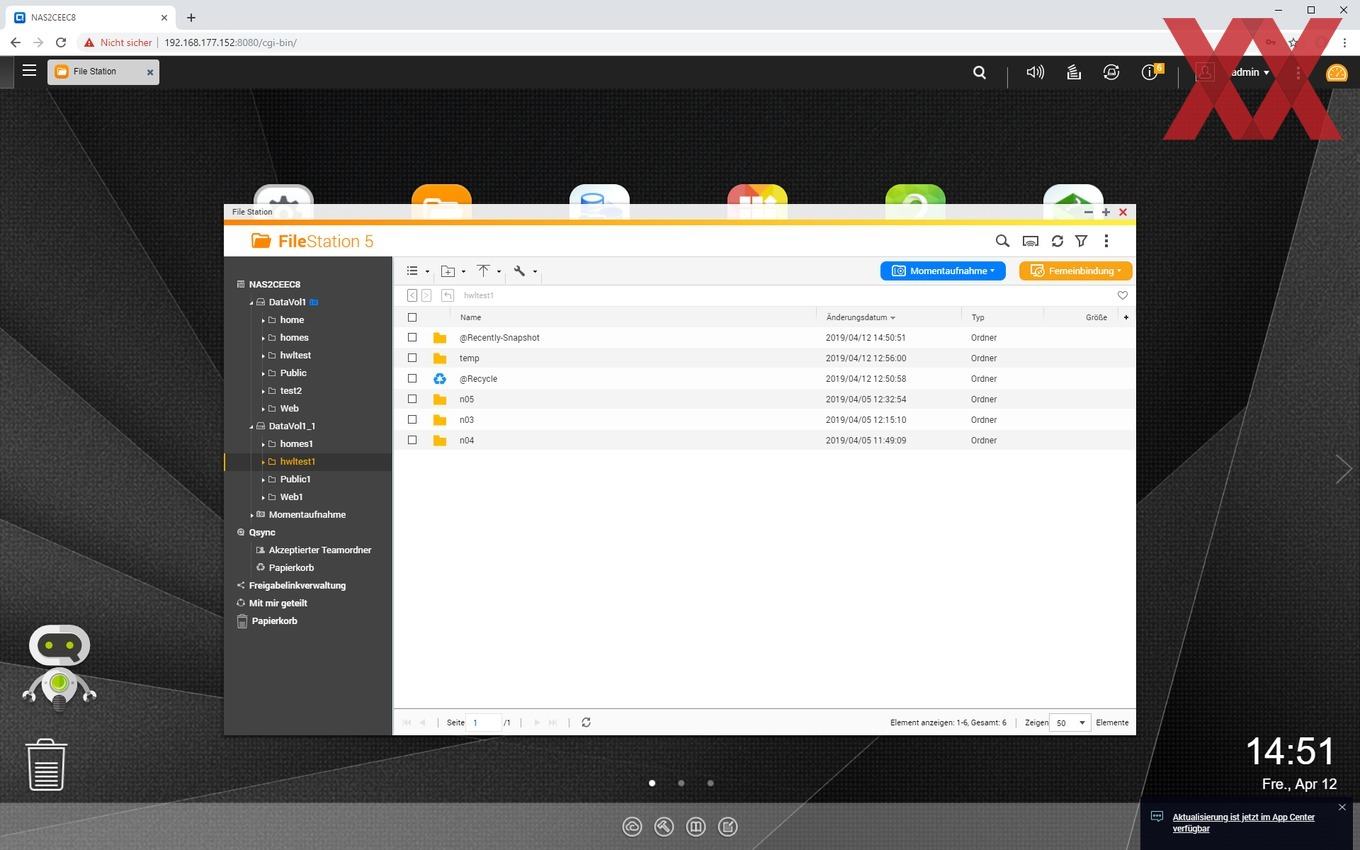Screen dimensions: 1360x850
Task: Dismiss the App Center update notification
Action: (1342, 807)
